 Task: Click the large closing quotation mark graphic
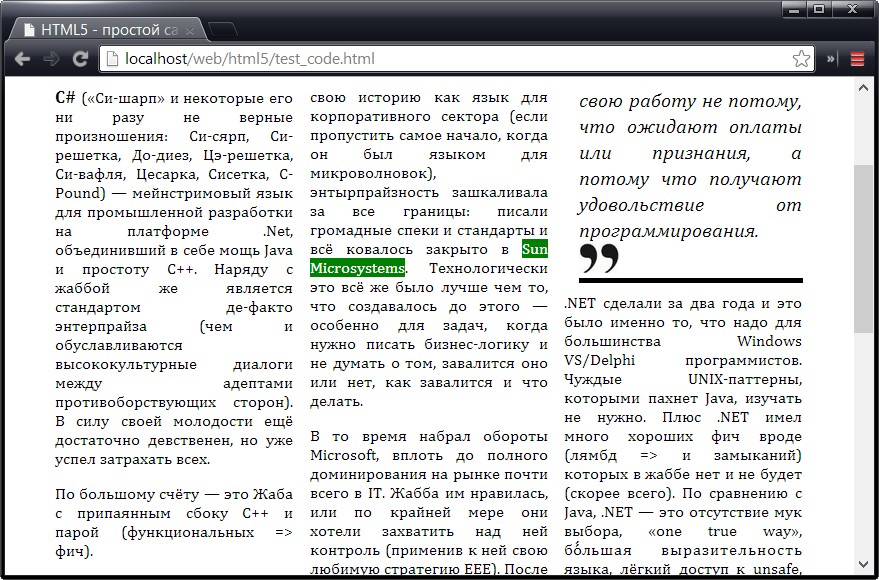(x=599, y=258)
